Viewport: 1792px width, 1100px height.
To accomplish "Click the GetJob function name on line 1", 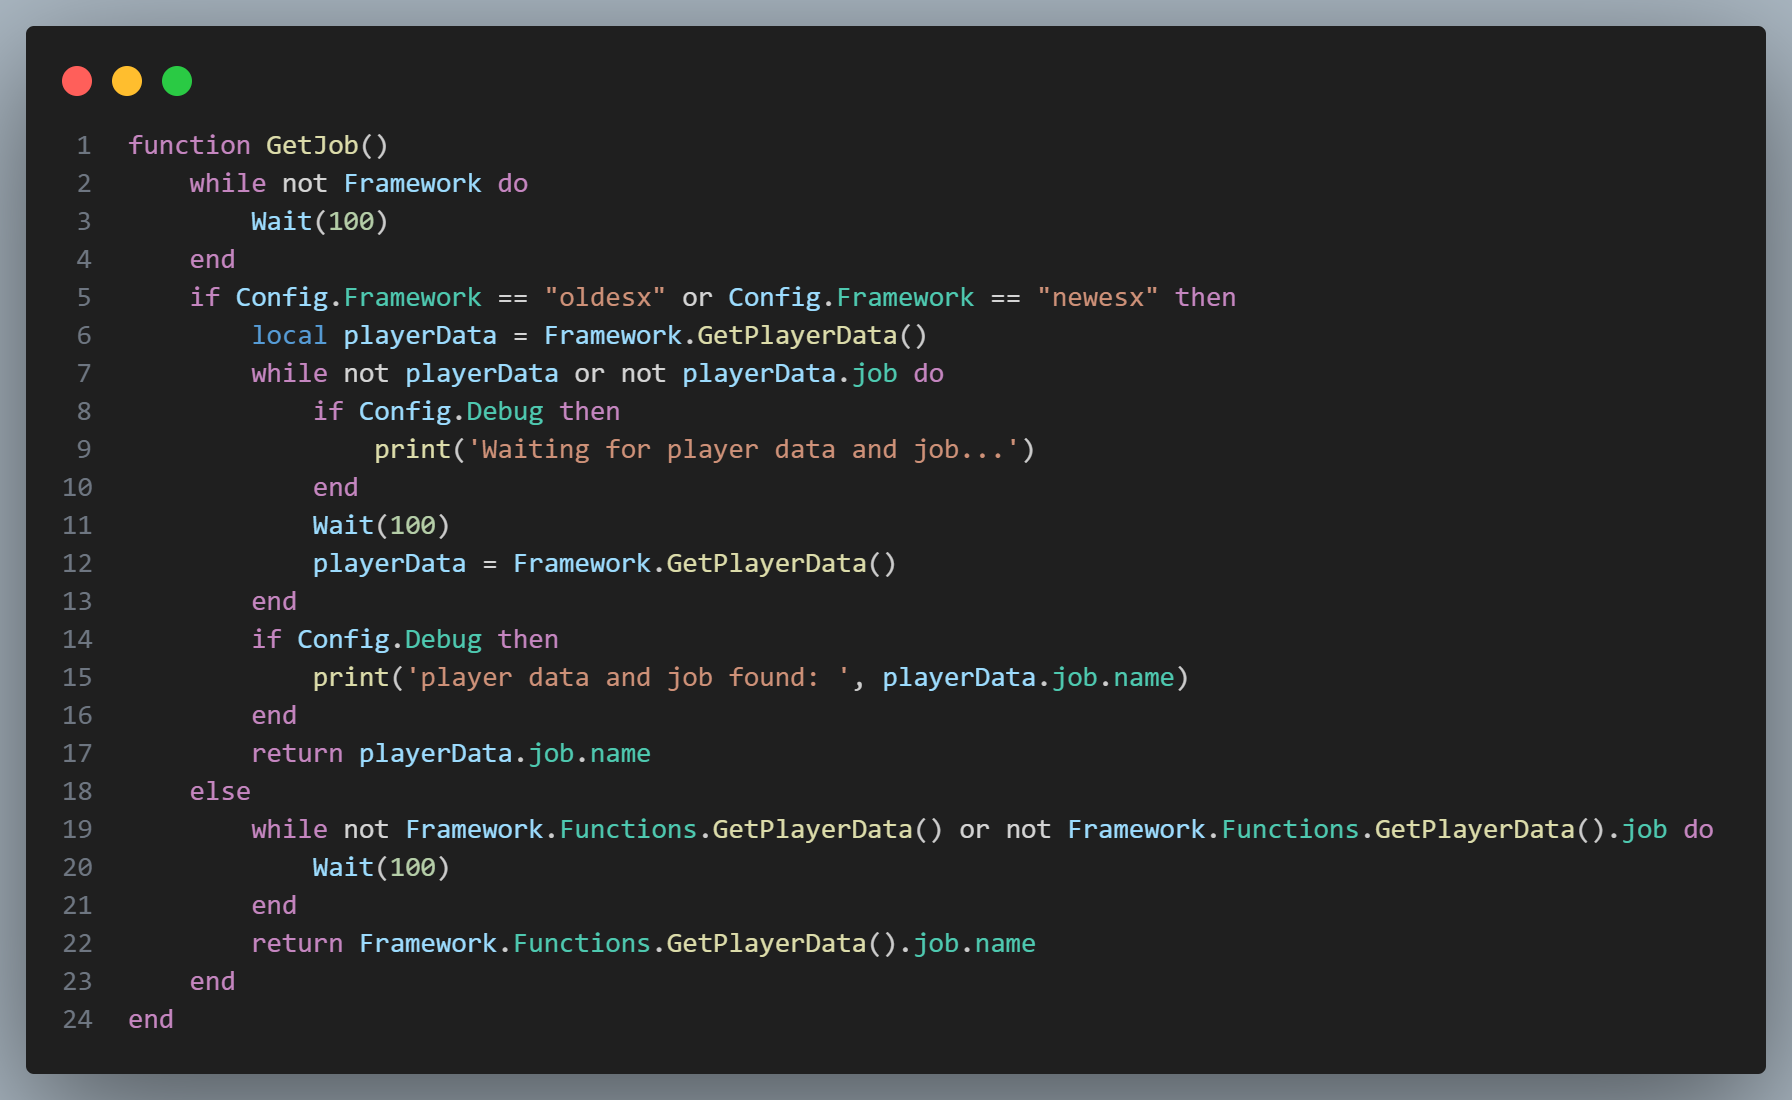I will point(312,146).
